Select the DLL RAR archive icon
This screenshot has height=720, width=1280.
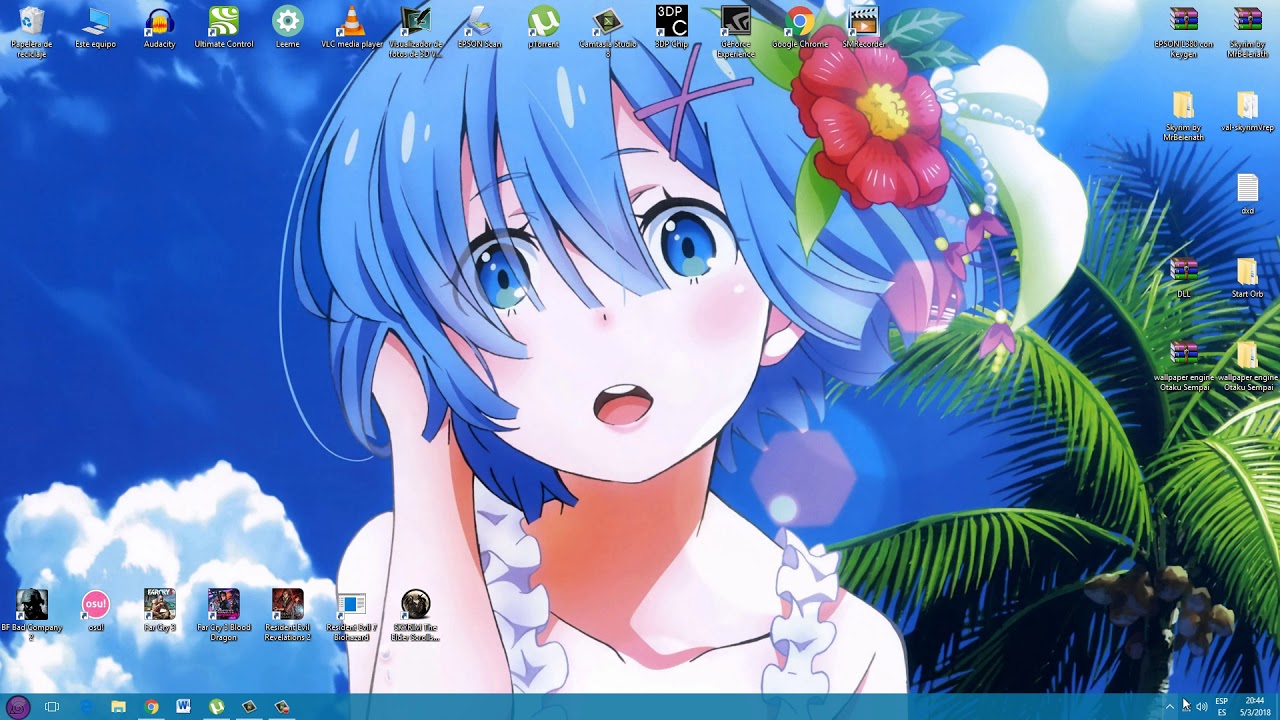1184,278
